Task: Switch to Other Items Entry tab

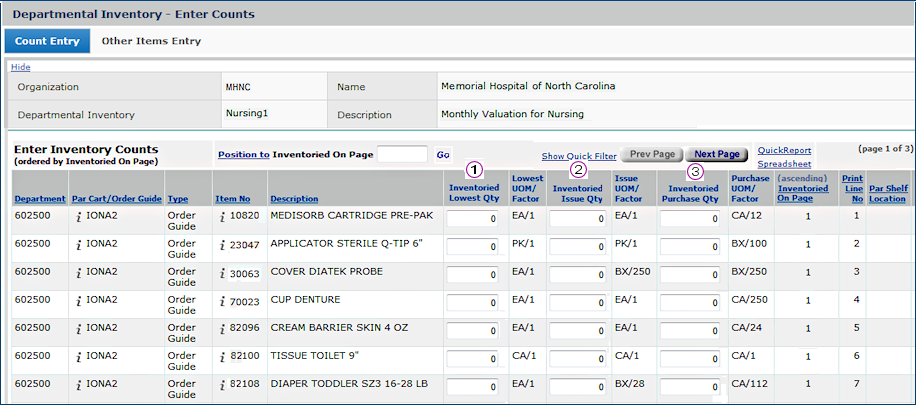Action: 151,41
